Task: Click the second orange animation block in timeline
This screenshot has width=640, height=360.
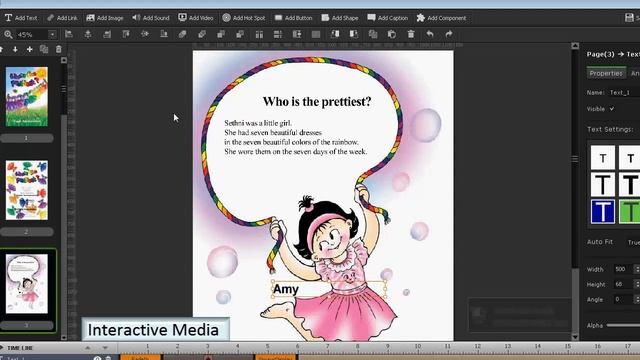Action: tap(276, 358)
